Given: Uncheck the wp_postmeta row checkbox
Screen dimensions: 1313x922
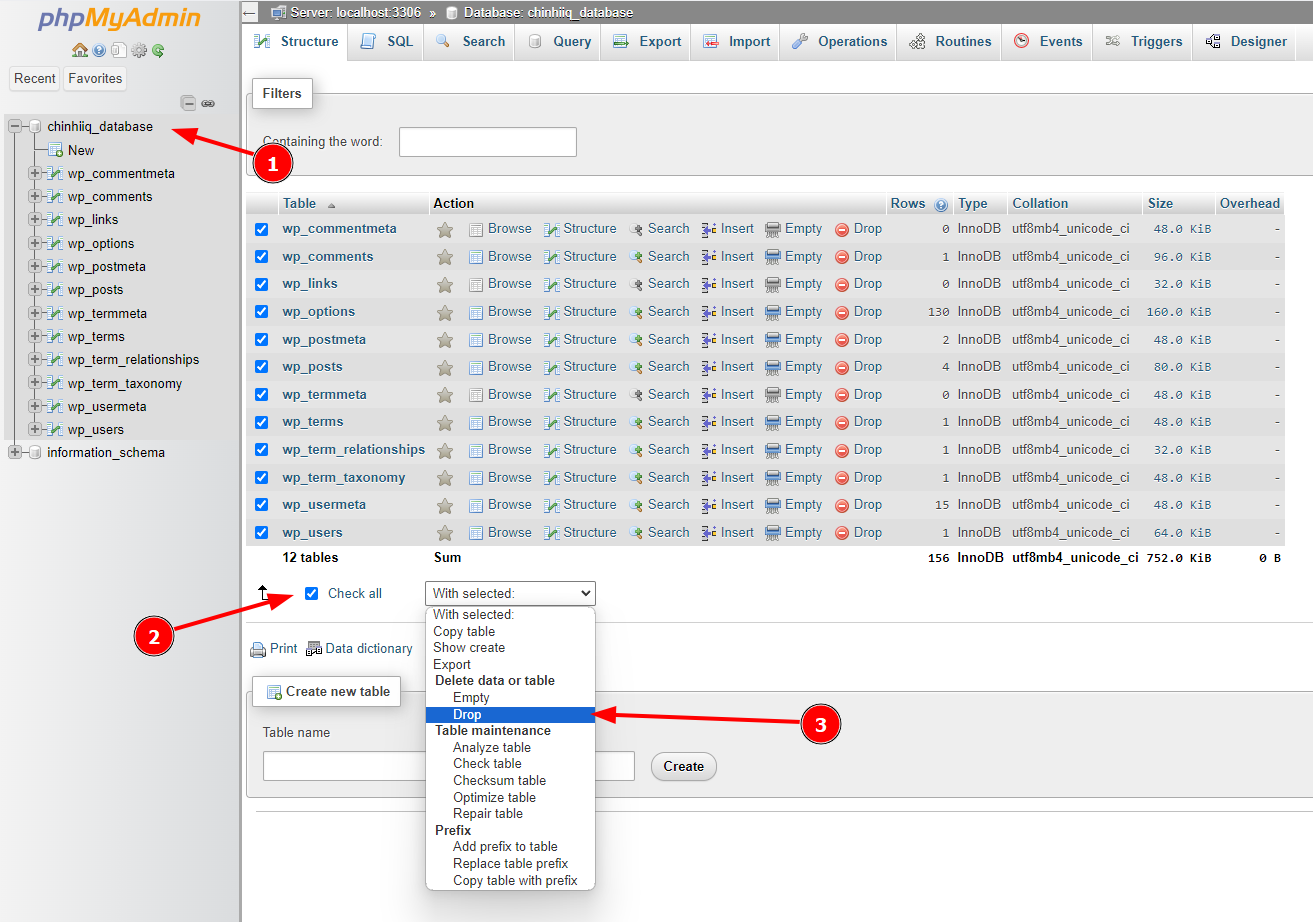Looking at the screenshot, I should pos(262,340).
